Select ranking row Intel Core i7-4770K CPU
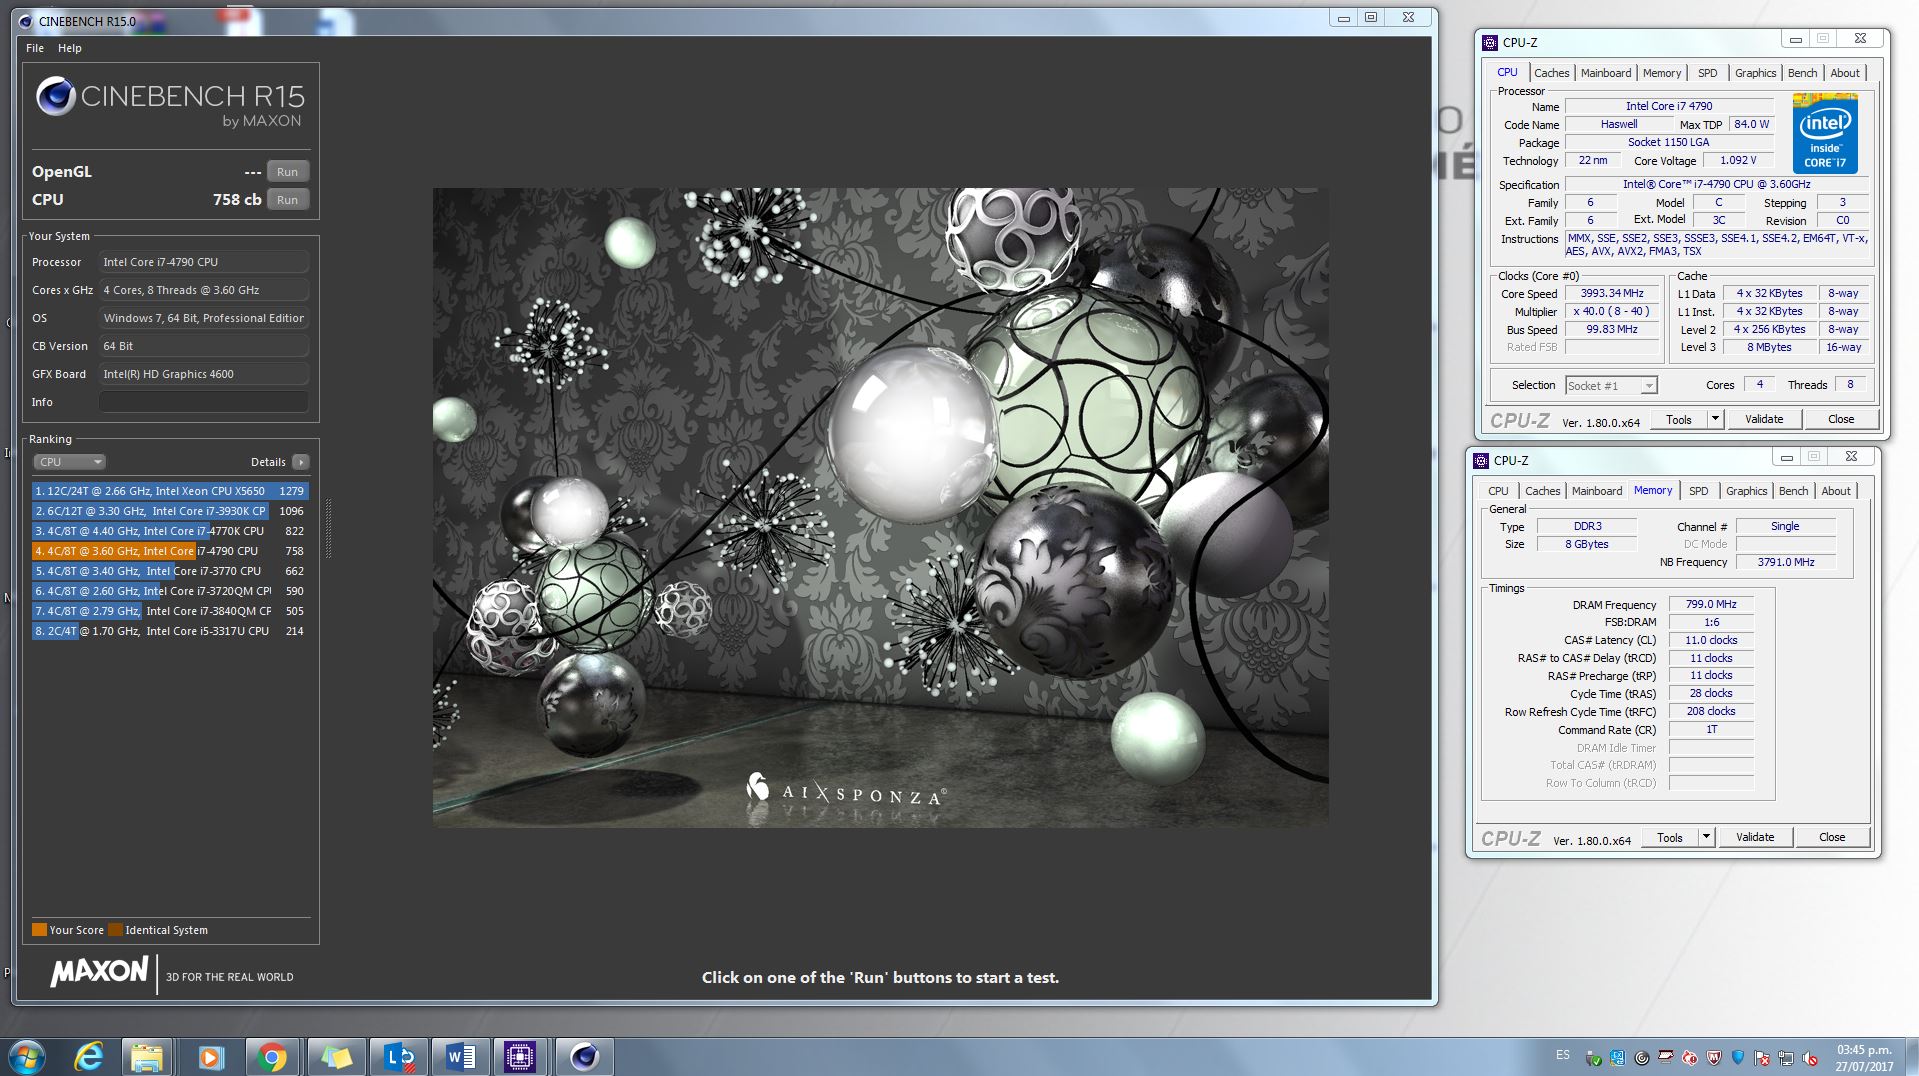This screenshot has height=1076, width=1919. 170,531
